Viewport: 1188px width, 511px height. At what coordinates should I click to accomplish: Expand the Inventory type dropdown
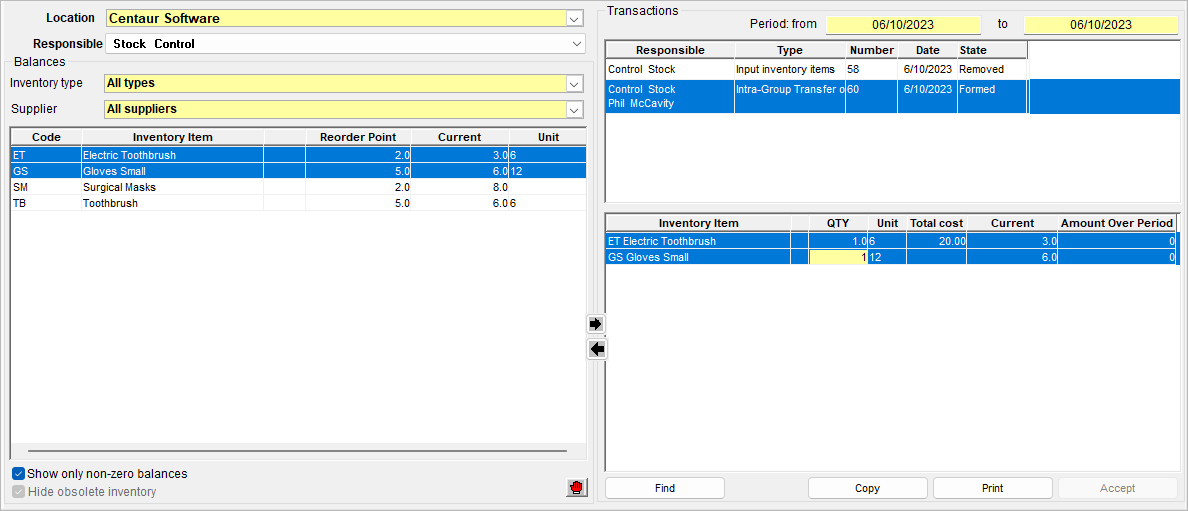coord(575,83)
